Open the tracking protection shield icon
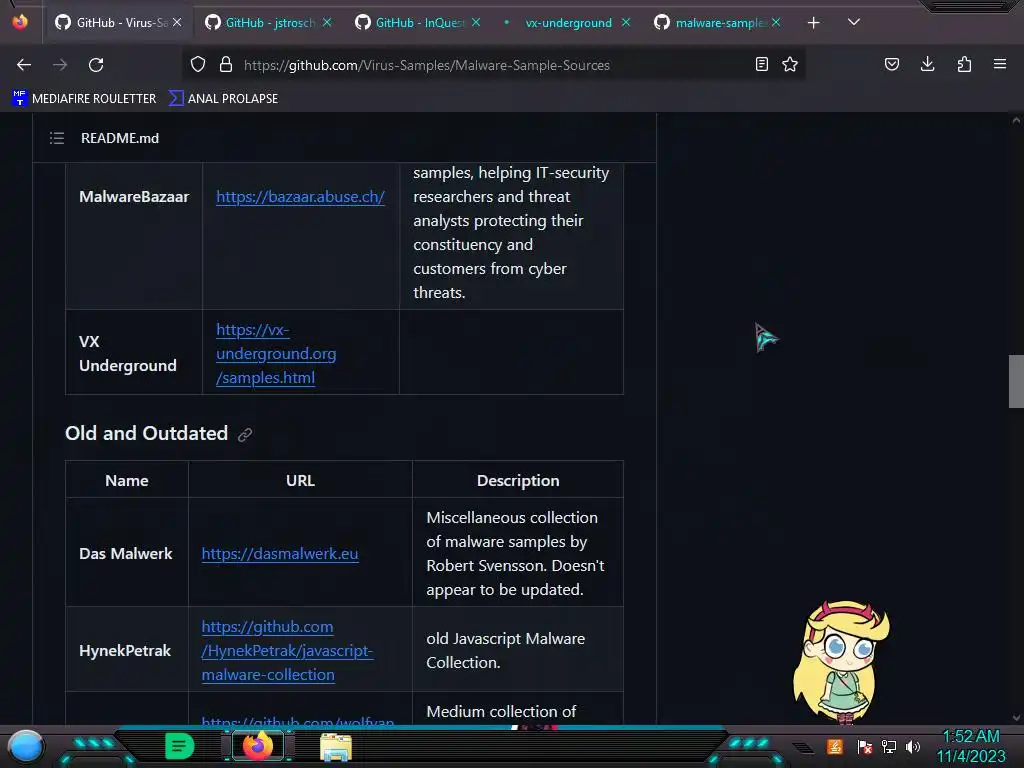1024x768 pixels. 198,64
